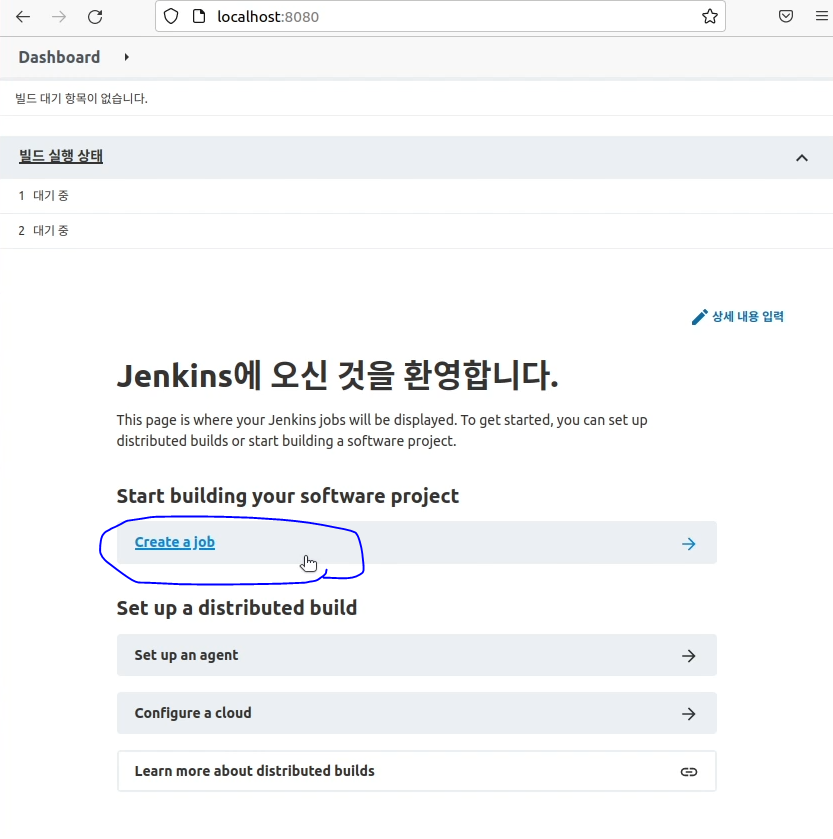Click the Start building your software project heading
This screenshot has height=839, width=833.
click(288, 496)
